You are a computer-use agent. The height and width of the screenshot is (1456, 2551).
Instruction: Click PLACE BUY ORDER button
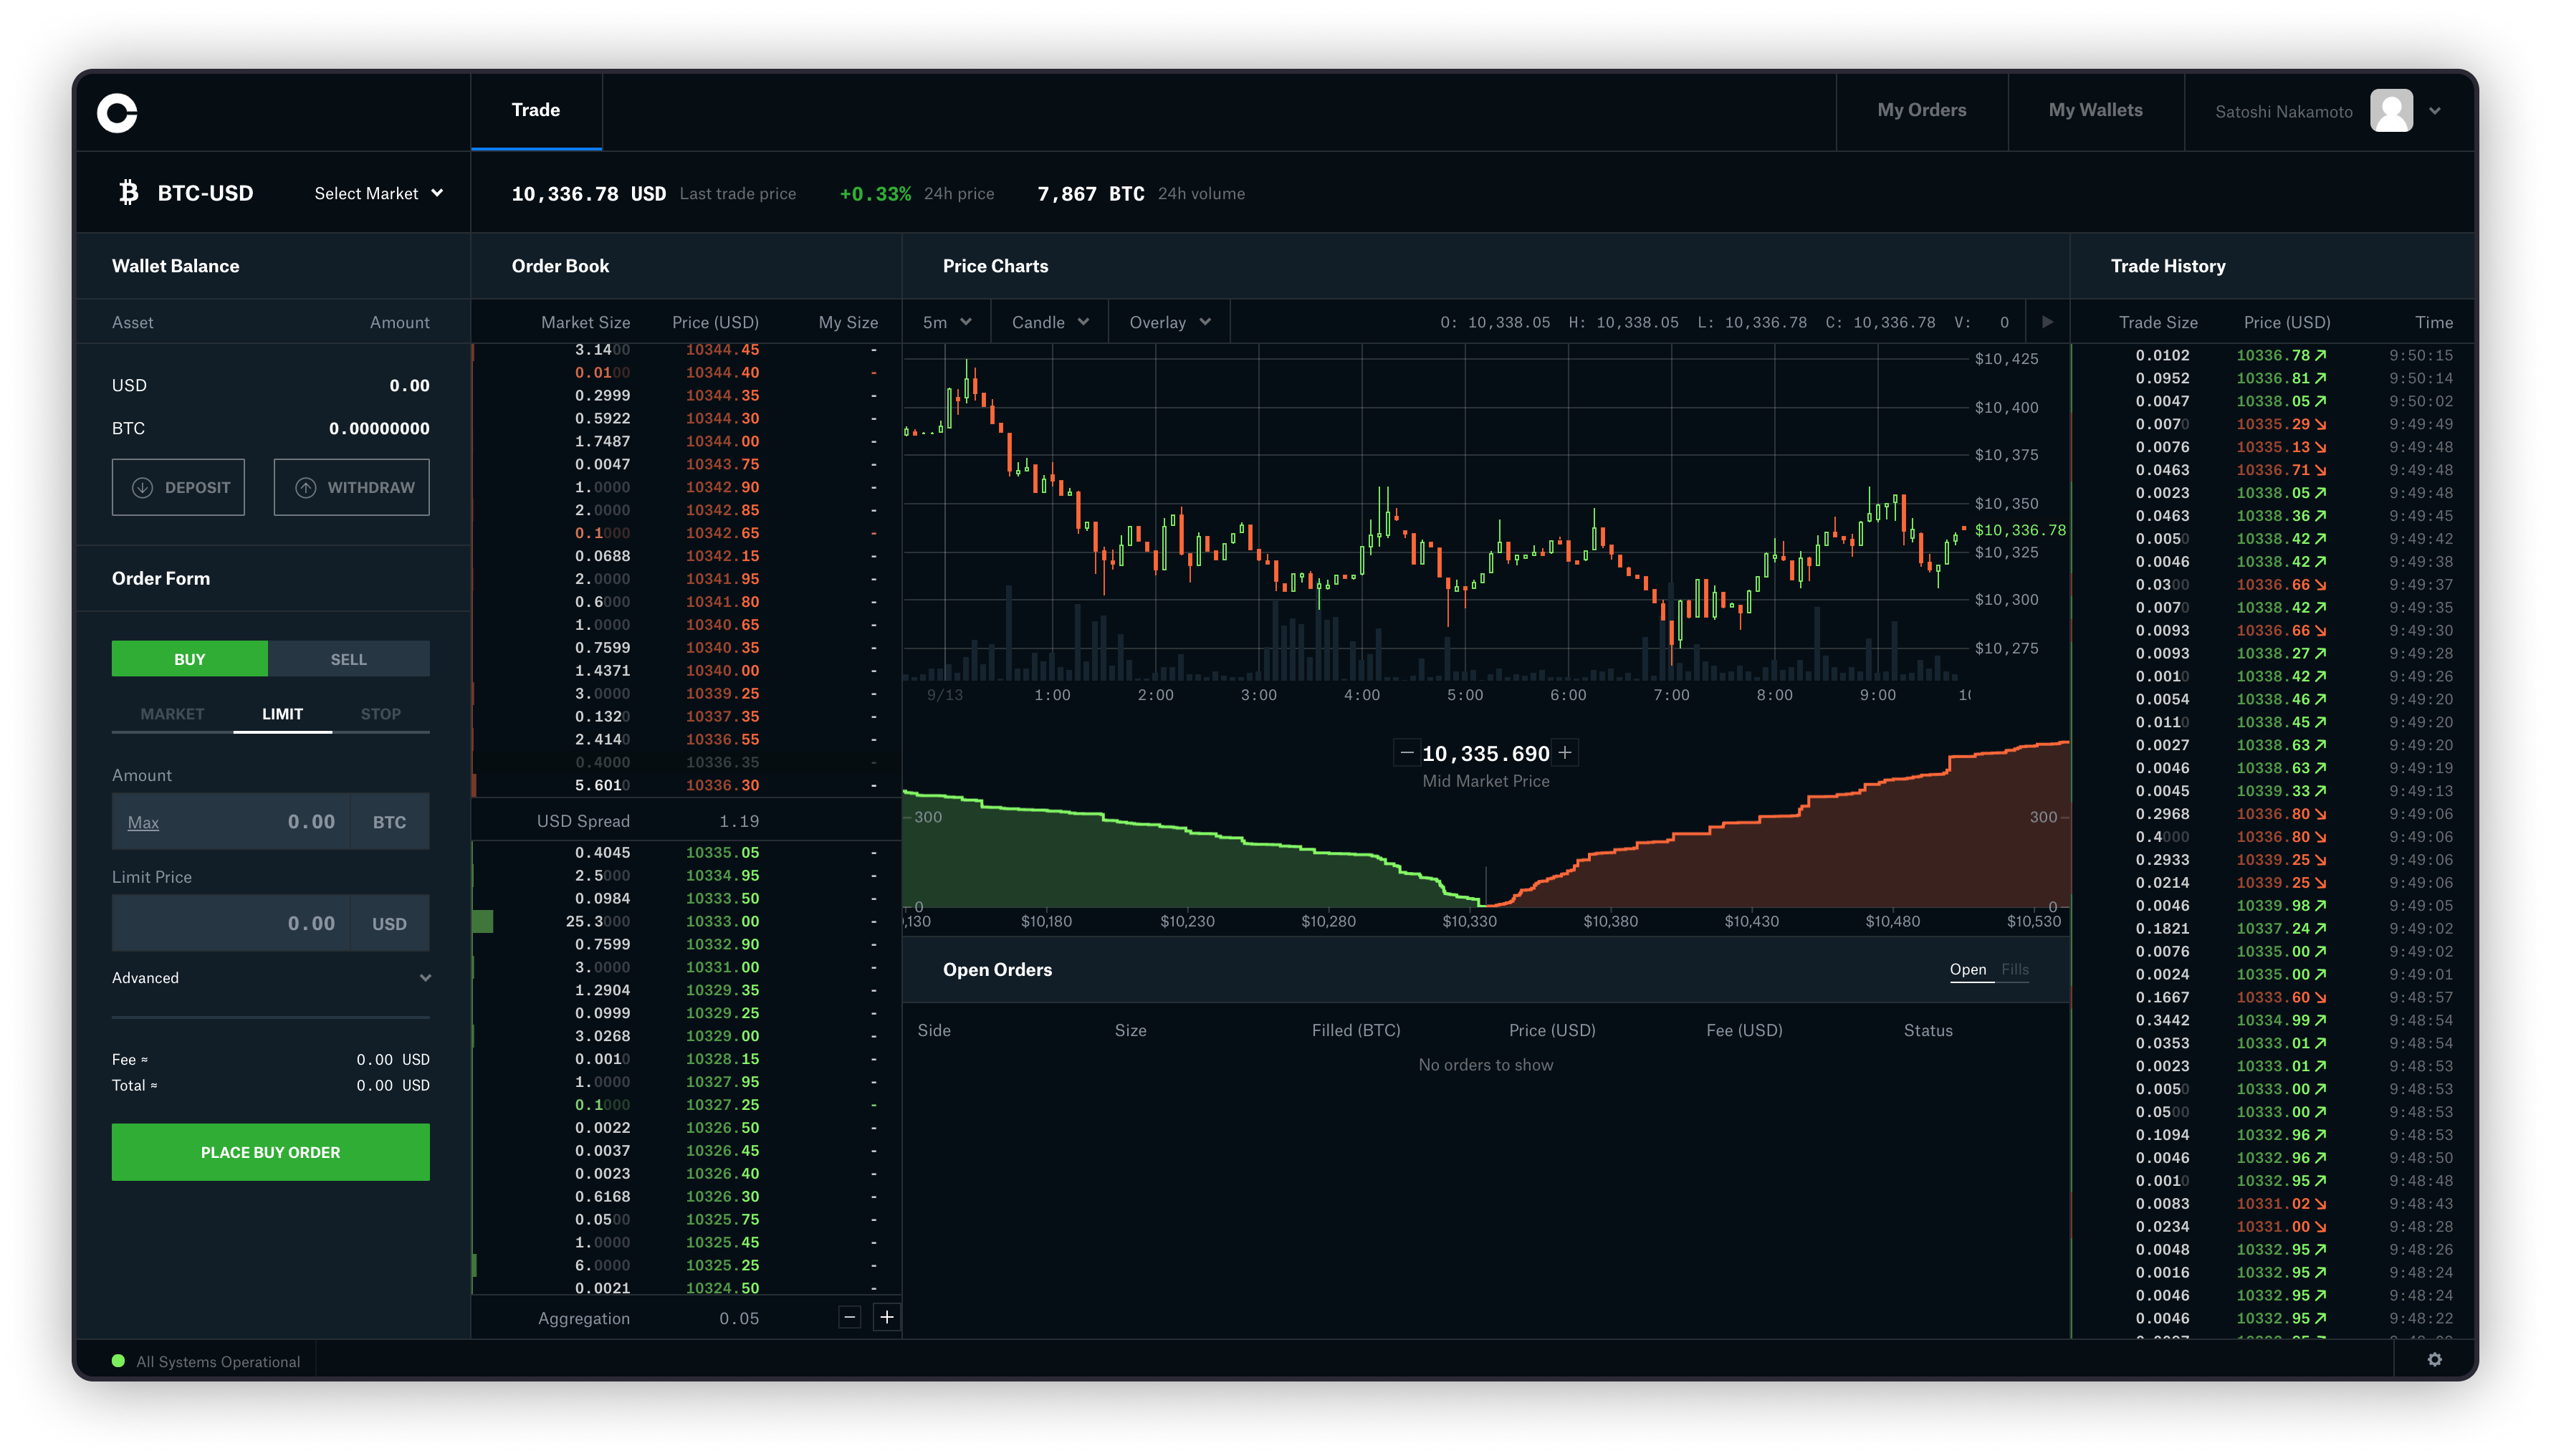click(x=270, y=1151)
